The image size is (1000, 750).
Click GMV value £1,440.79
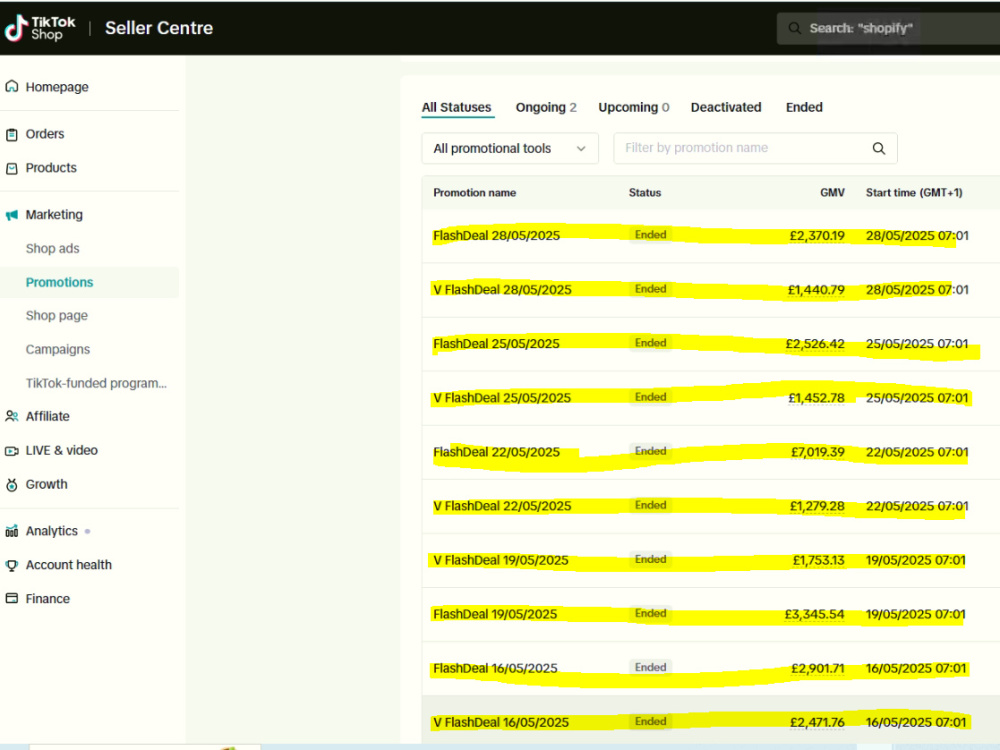point(816,290)
